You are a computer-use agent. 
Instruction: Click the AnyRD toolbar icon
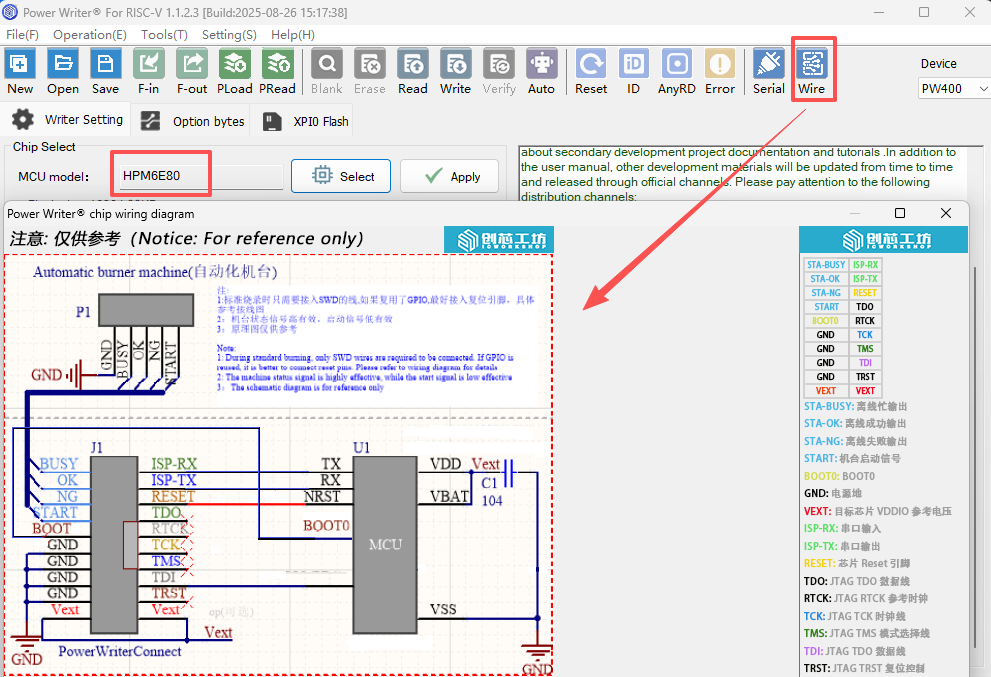click(676, 72)
